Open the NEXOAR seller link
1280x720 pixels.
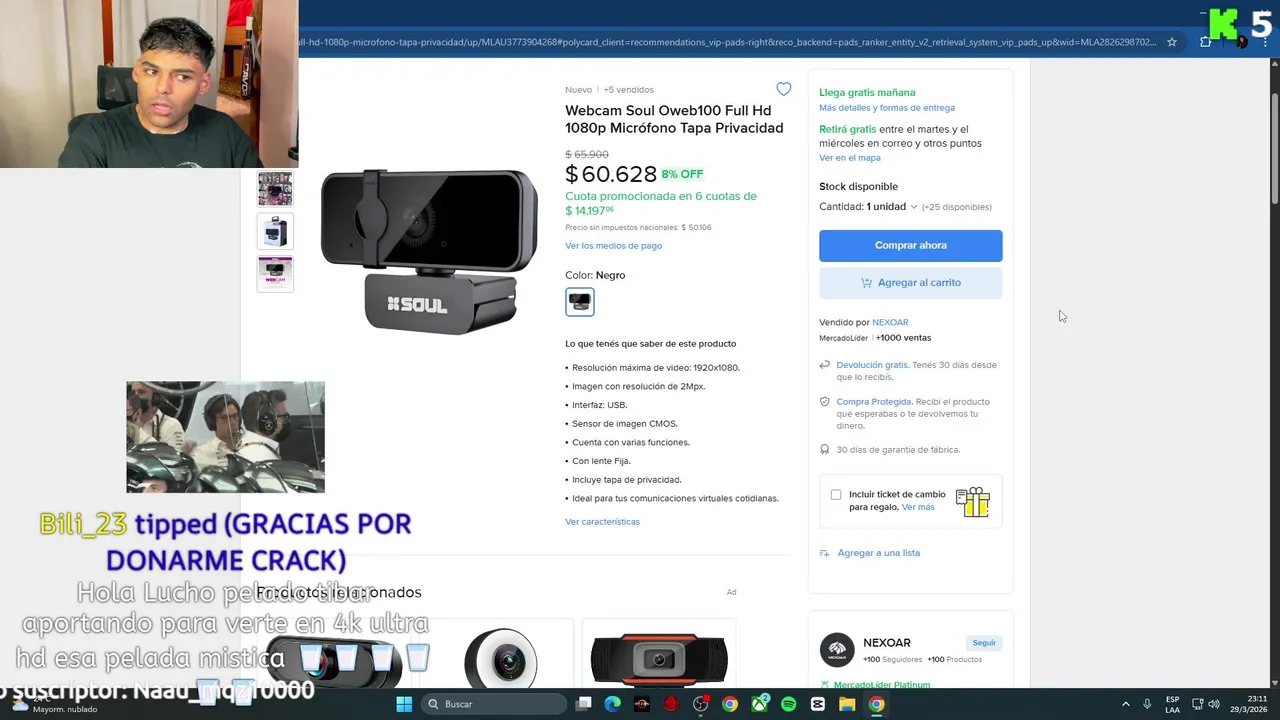coord(890,323)
